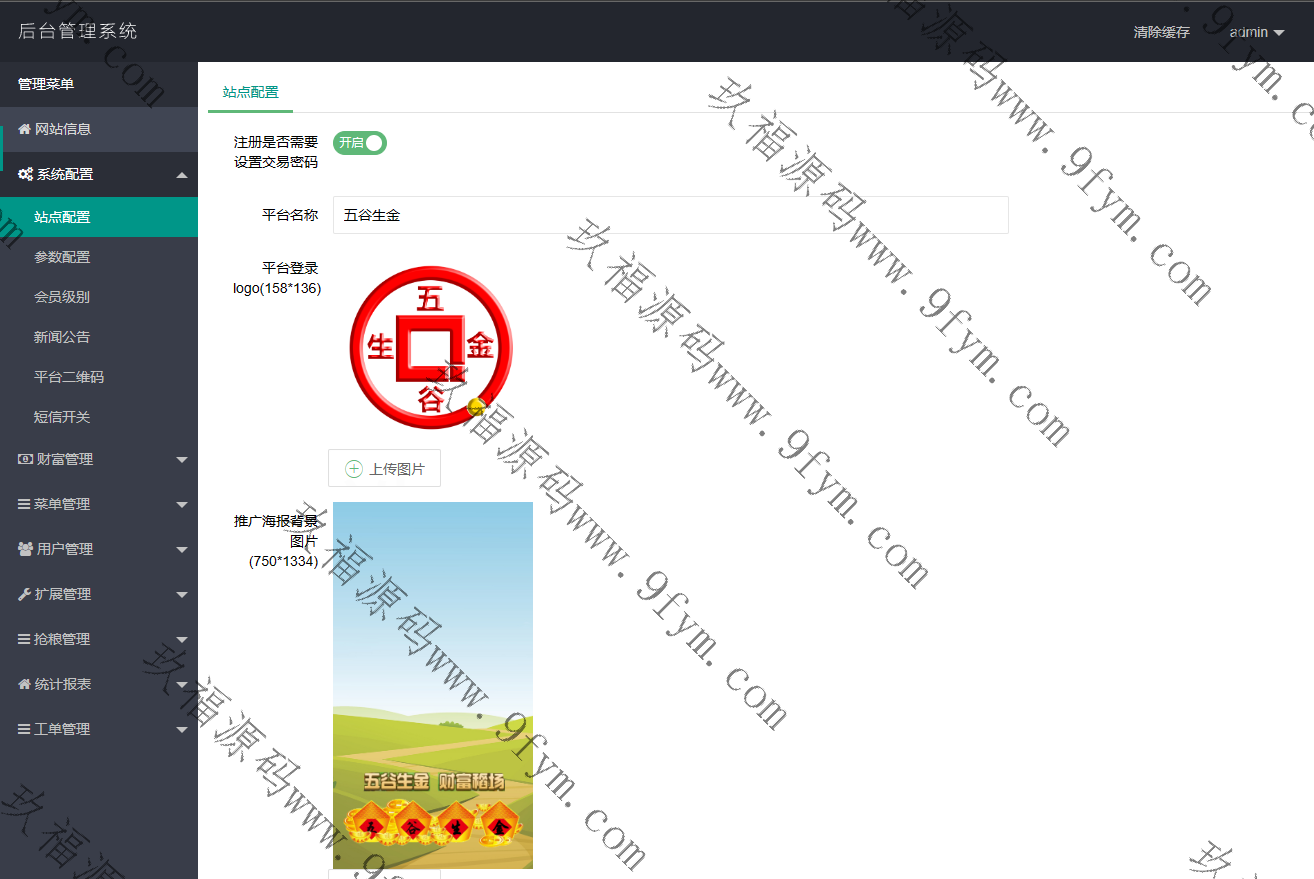Click the gears icon beside 系统配置
1314x879 pixels.
[26, 174]
